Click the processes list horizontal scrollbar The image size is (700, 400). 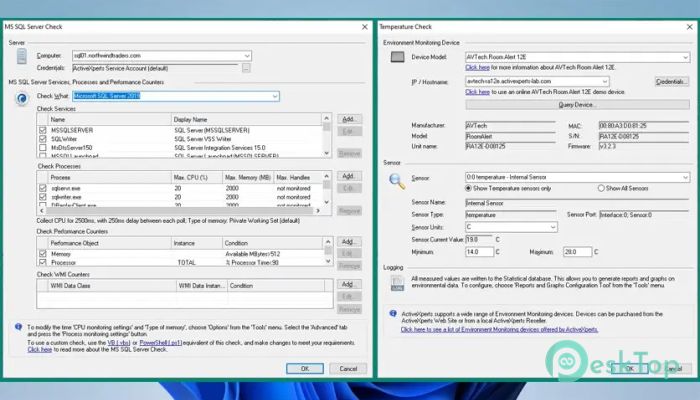(x=179, y=210)
